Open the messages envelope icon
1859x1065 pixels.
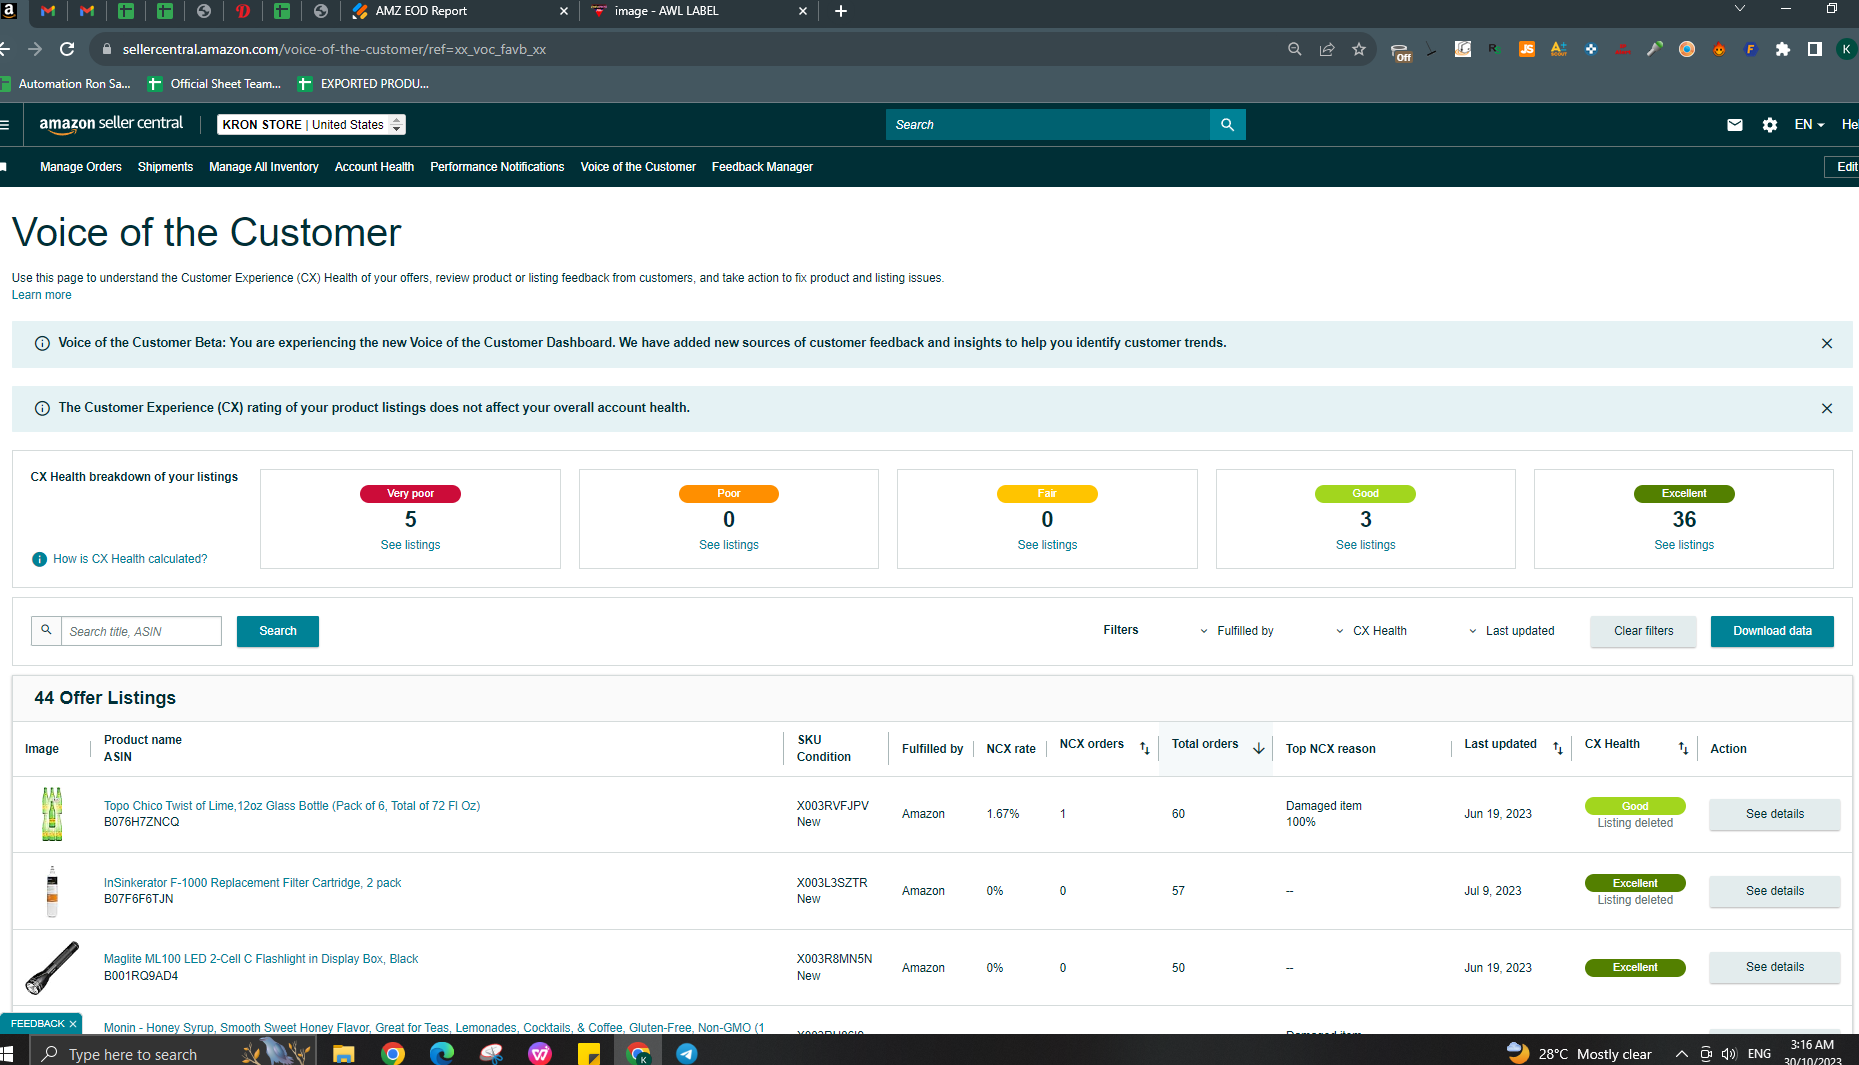click(1735, 125)
